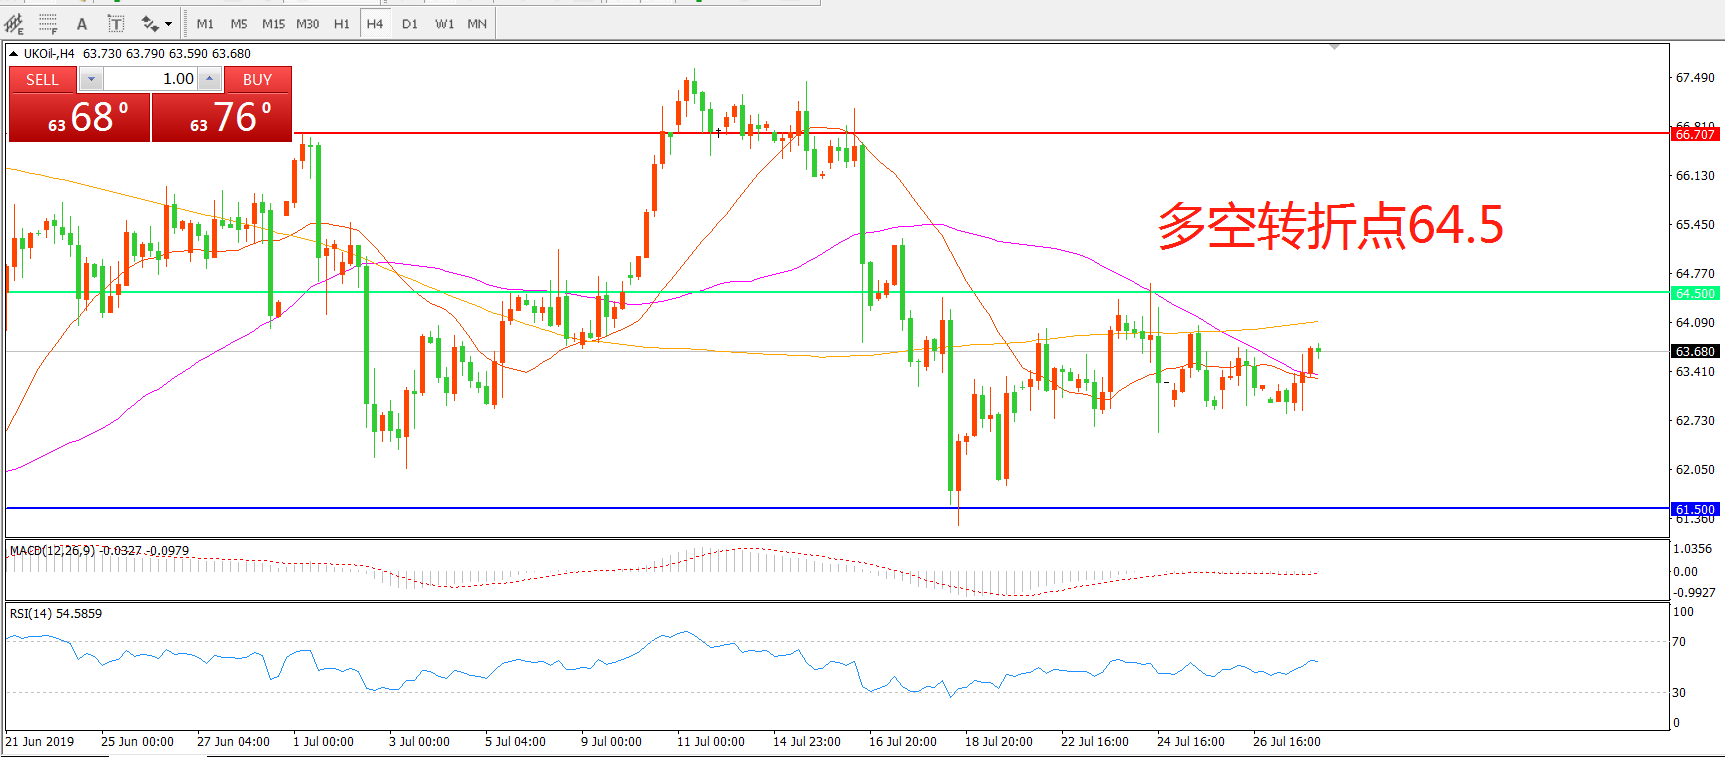The width and height of the screenshot is (1725, 757).
Task: Click the chart shift marker at top
Action: point(1334,46)
